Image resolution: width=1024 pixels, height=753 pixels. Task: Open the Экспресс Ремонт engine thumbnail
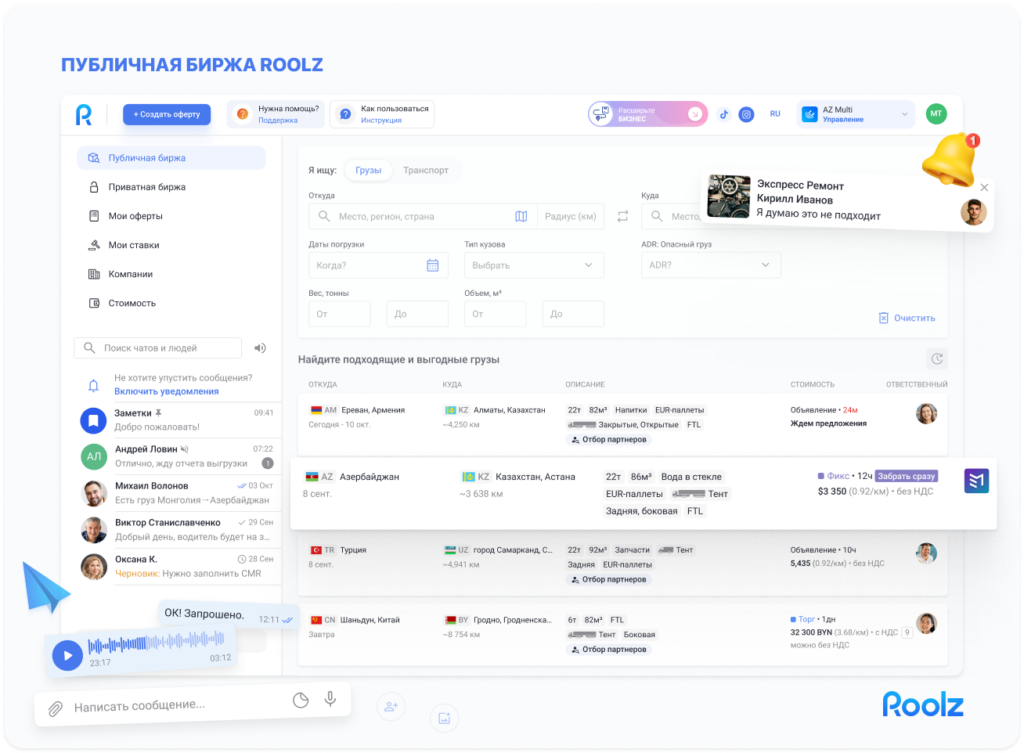click(729, 197)
